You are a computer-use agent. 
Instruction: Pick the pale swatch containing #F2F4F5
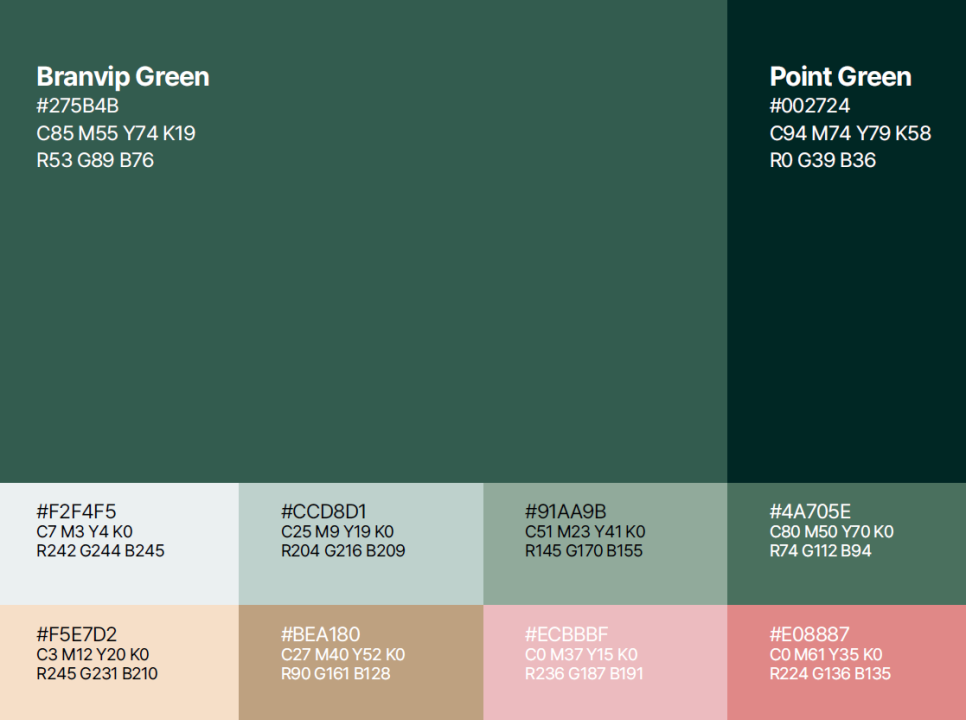(120, 544)
